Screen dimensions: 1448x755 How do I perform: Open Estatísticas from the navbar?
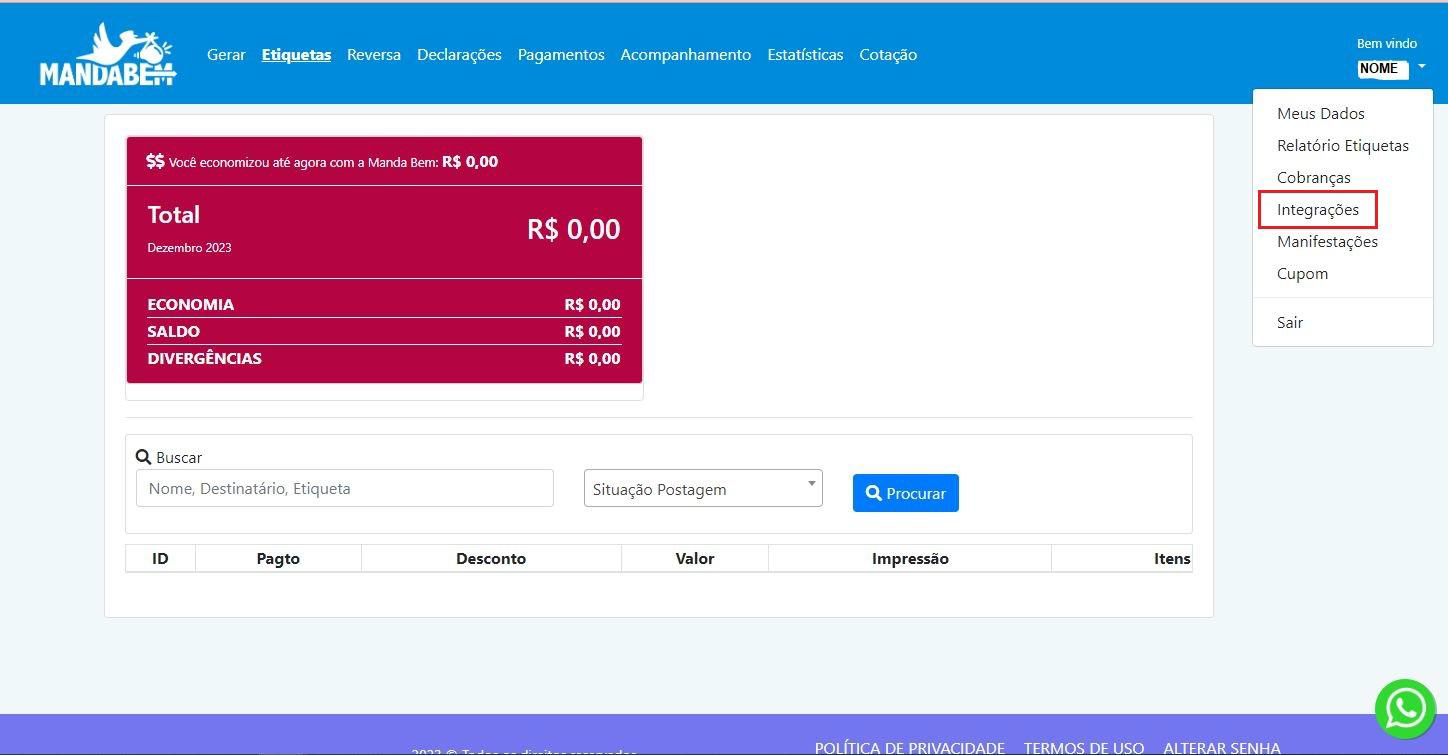tap(805, 55)
